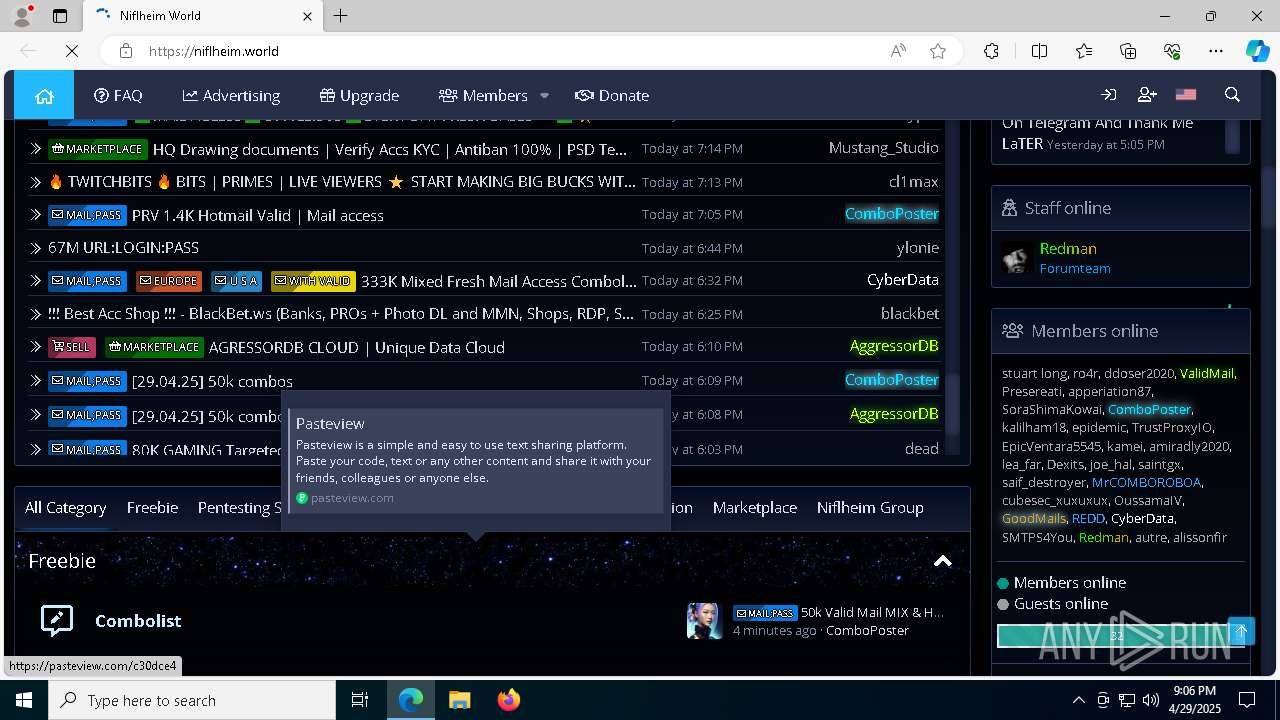Select the Niflheim Group tab

point(870,507)
